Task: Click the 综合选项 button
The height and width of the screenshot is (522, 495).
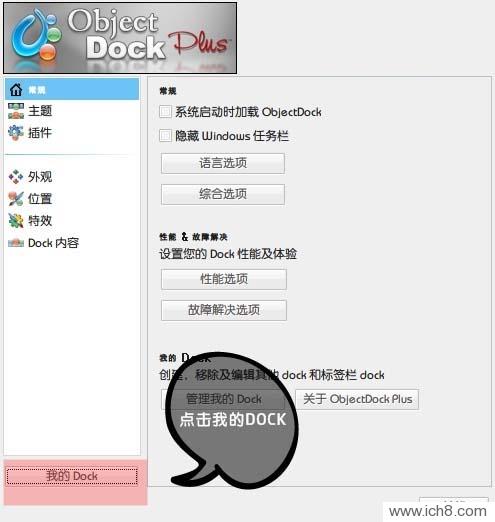Action: click(x=223, y=194)
